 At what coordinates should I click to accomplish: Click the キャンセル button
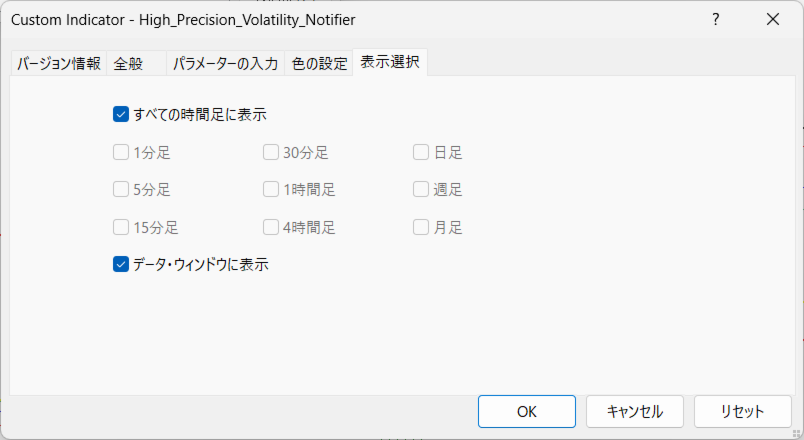coord(635,411)
